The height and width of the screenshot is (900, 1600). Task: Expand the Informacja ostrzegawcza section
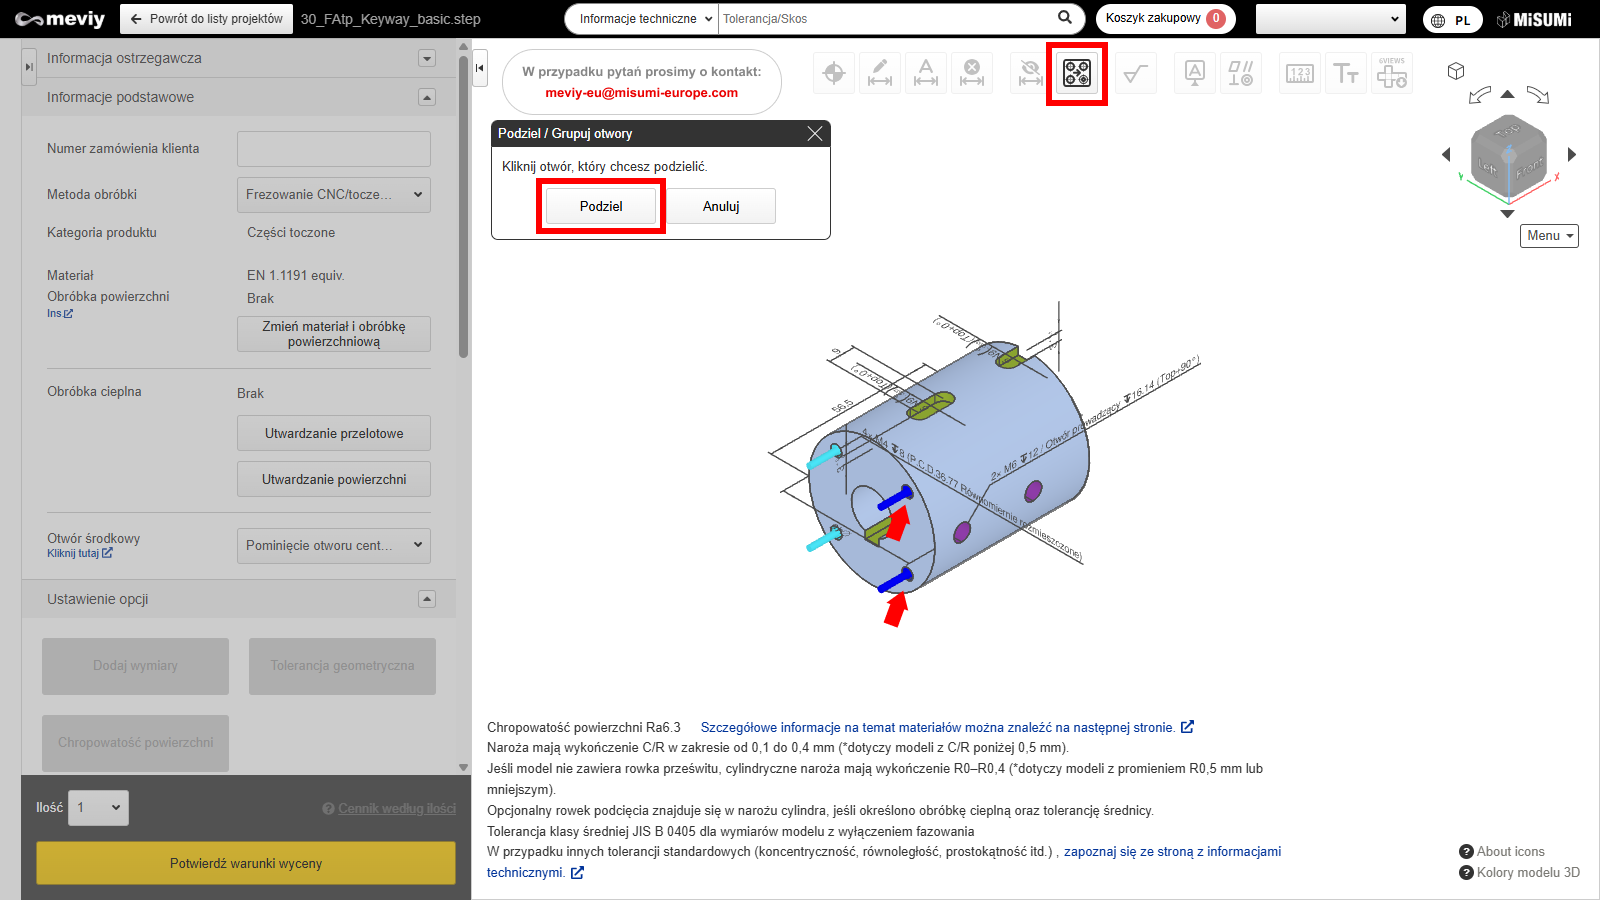427,58
